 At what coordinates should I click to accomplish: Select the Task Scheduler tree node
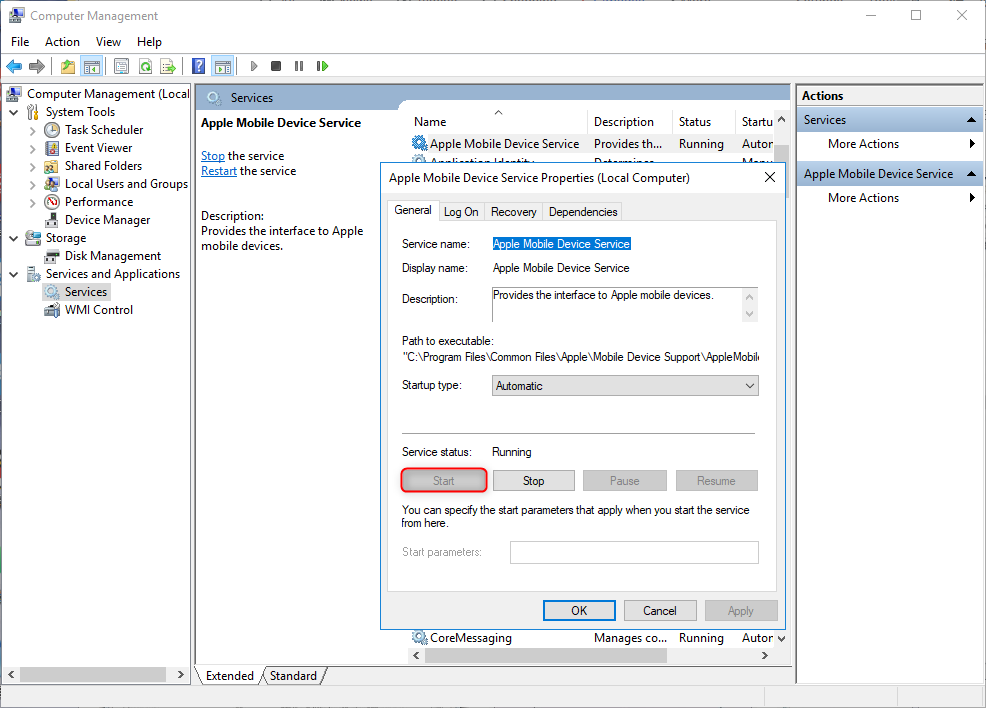coord(104,130)
